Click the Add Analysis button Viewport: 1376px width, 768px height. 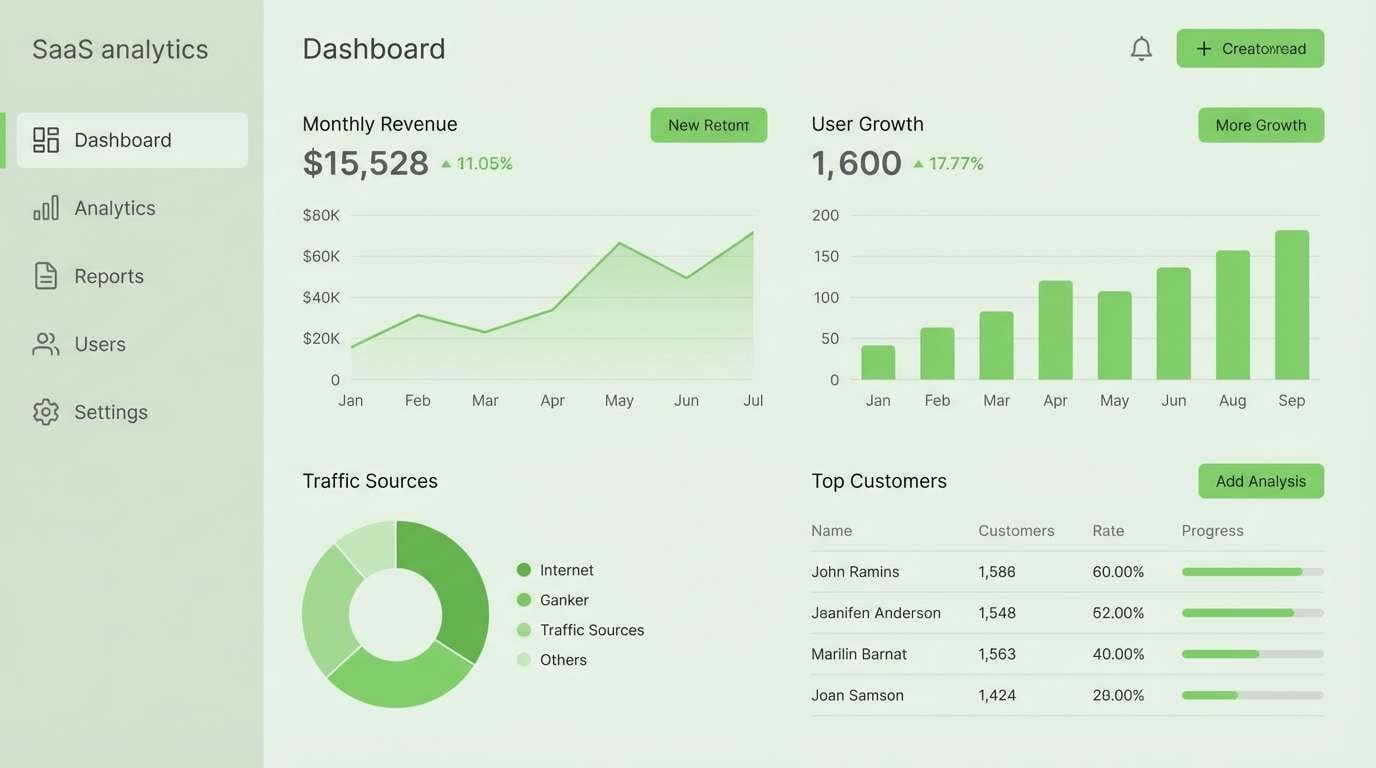(x=1260, y=481)
